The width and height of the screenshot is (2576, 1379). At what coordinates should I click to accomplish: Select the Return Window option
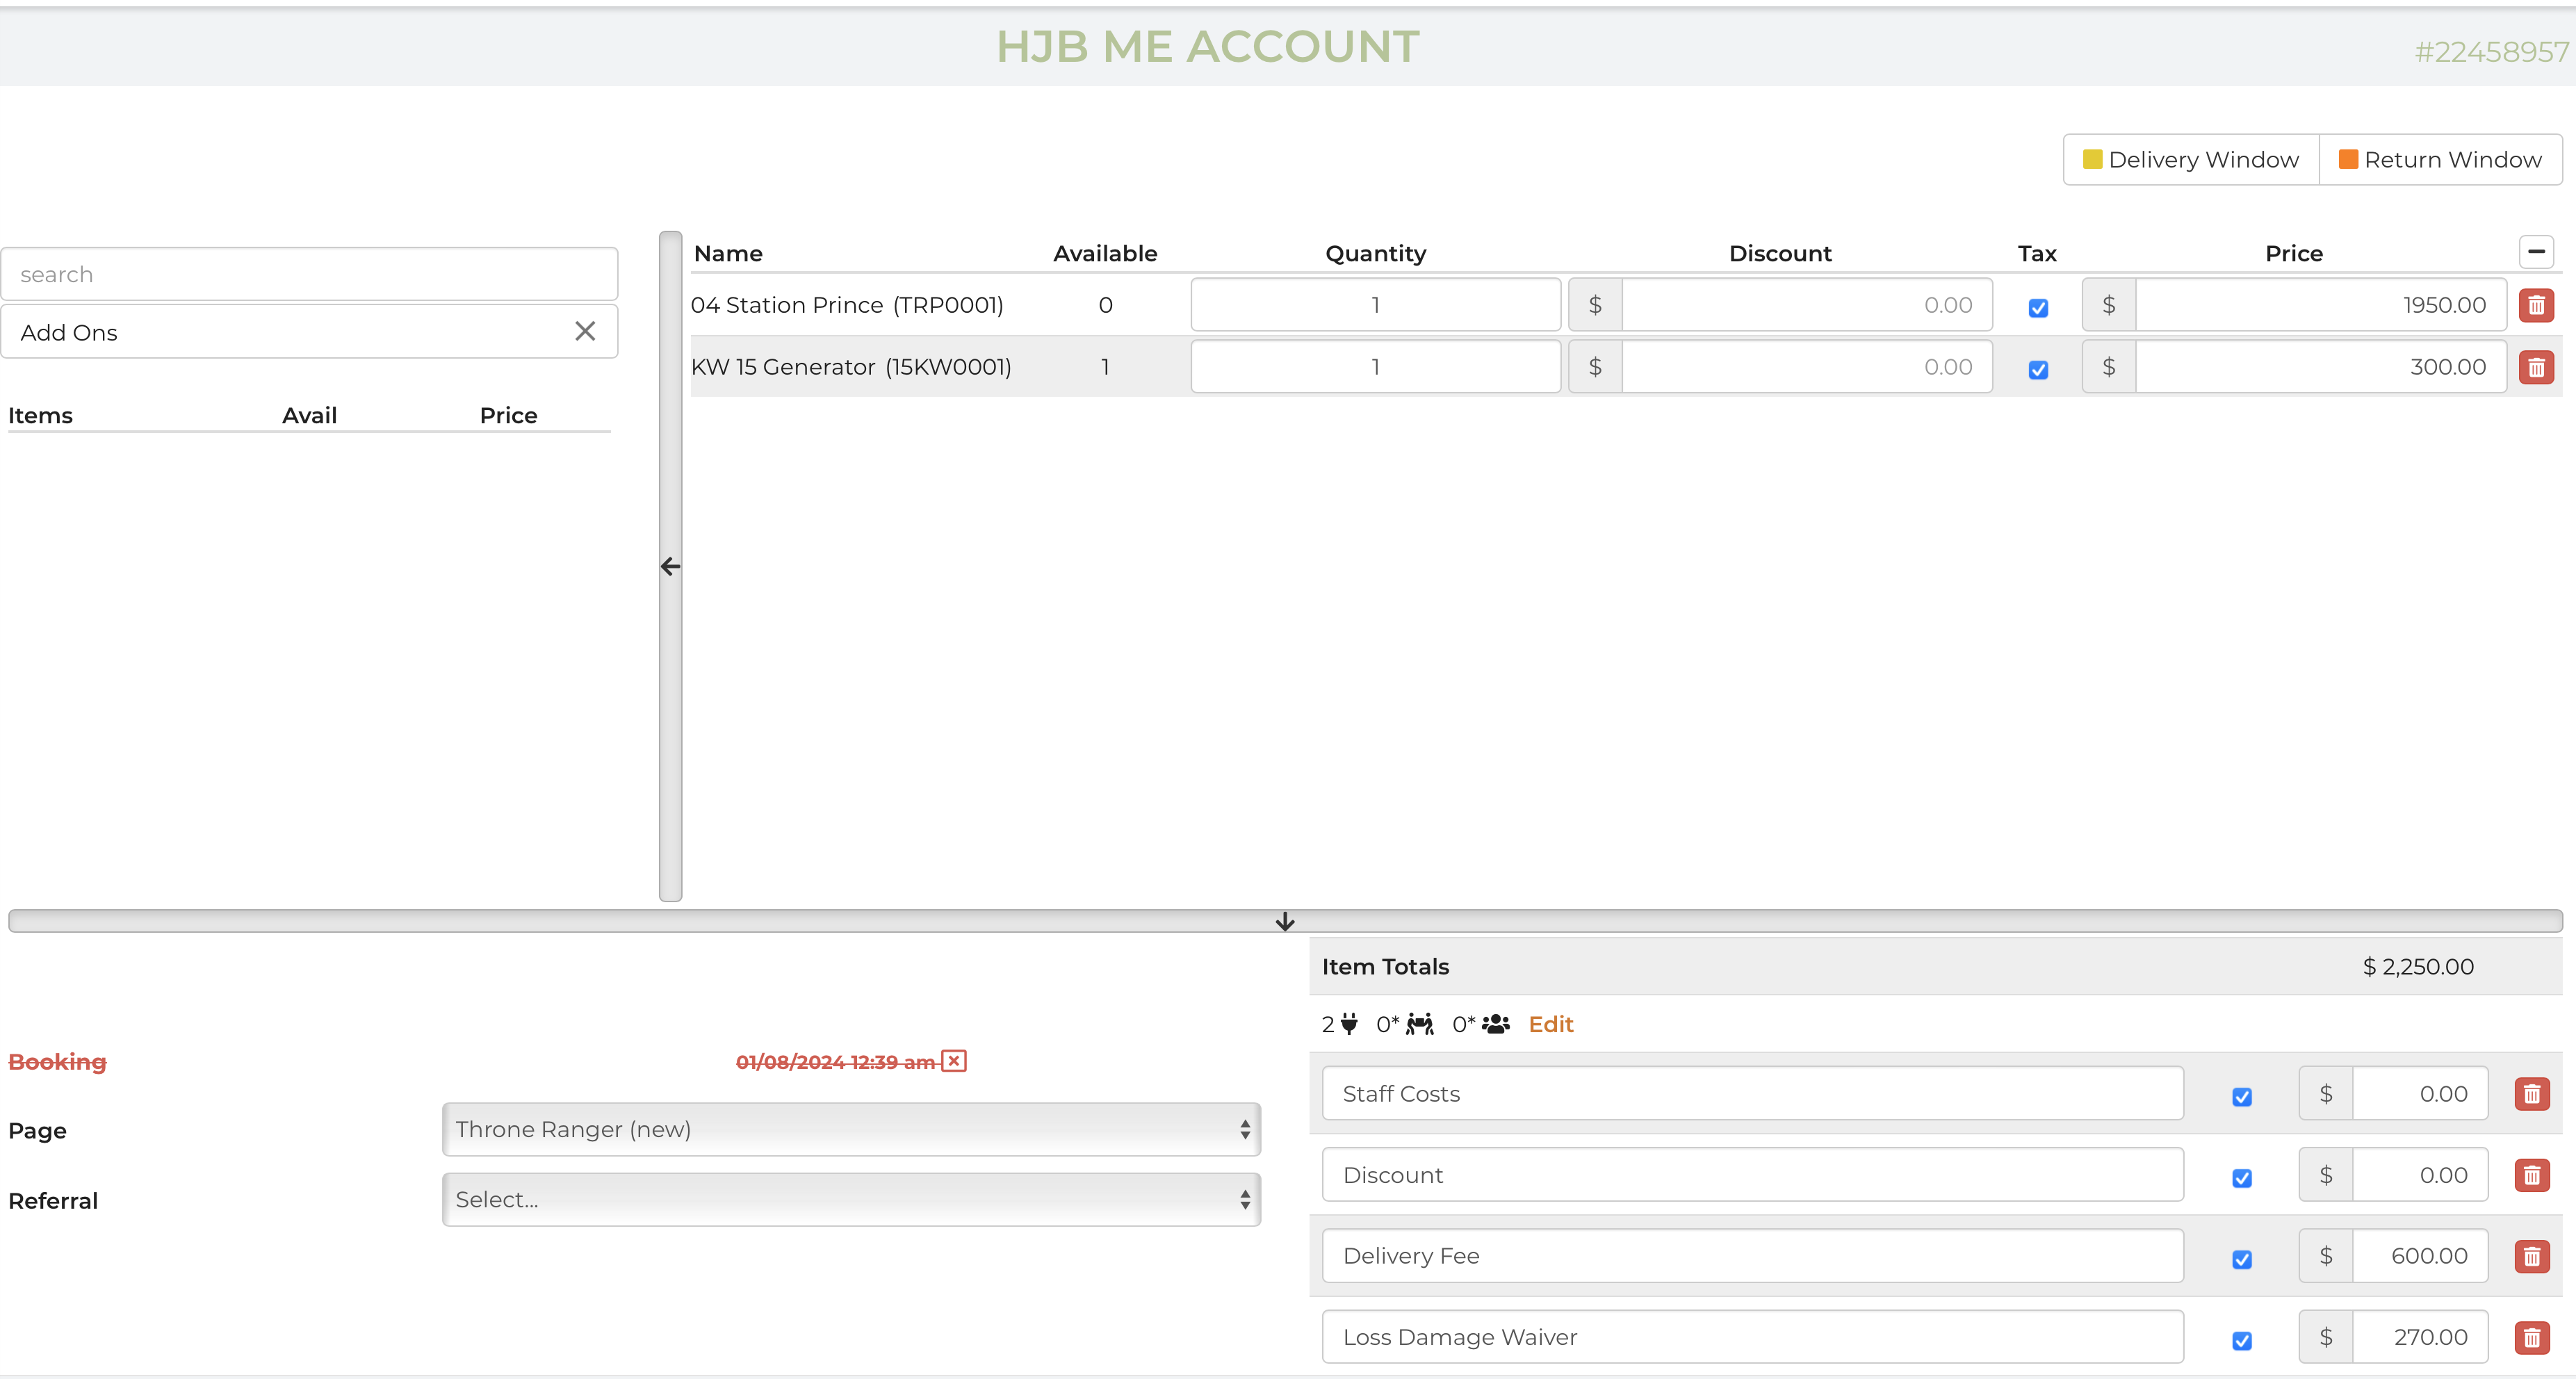tap(2440, 160)
